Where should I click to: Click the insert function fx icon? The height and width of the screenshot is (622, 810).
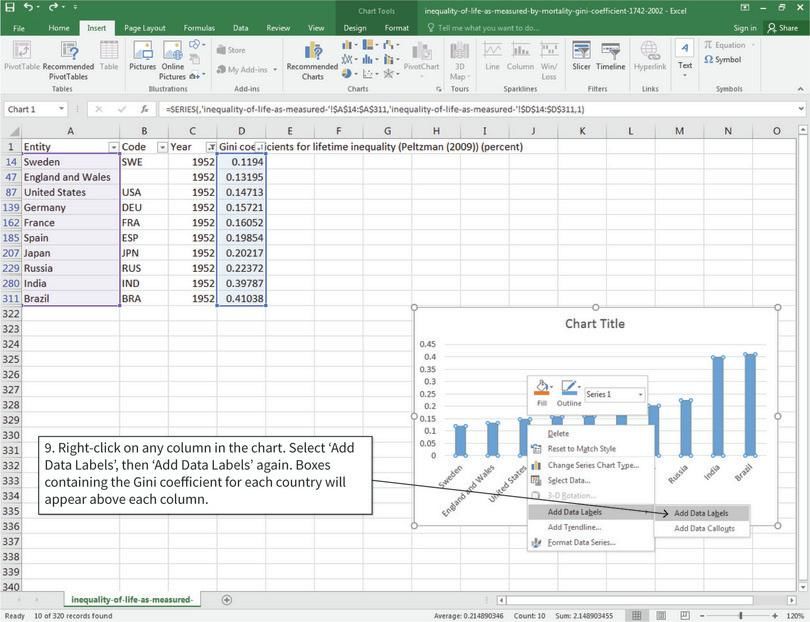coord(145,109)
